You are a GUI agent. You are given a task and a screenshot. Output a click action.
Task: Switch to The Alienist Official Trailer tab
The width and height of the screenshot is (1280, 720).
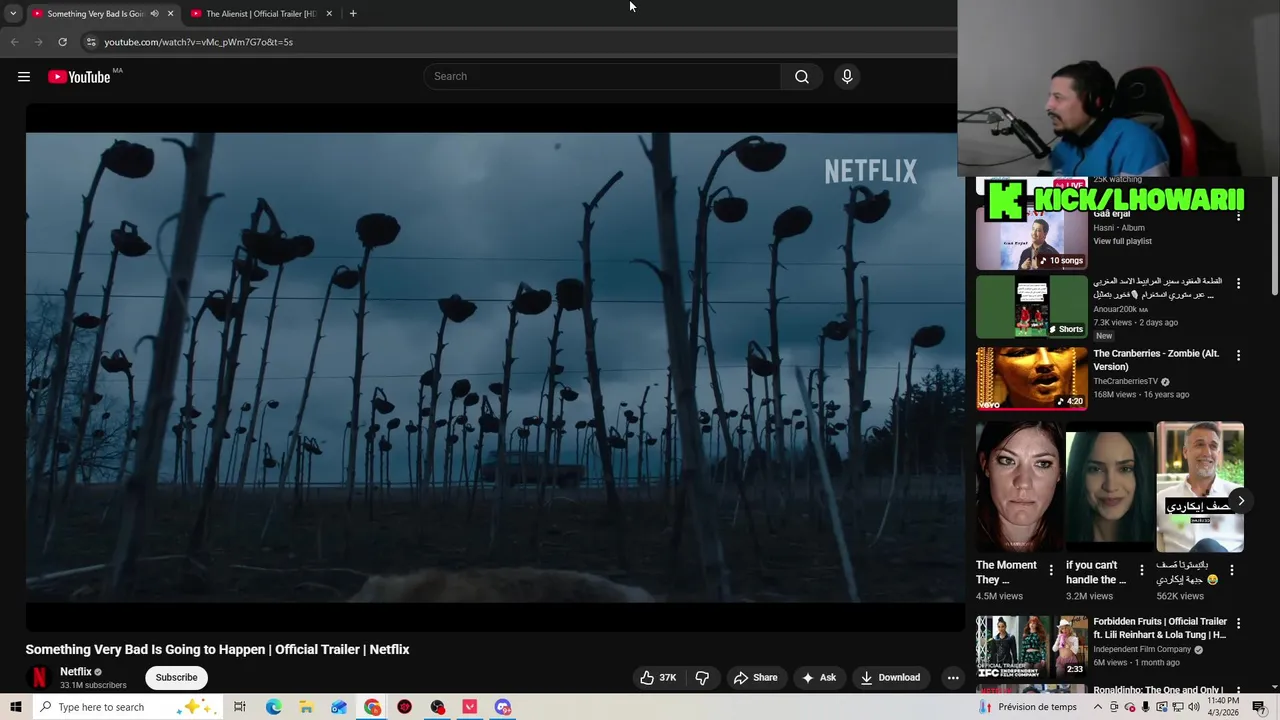[261, 13]
